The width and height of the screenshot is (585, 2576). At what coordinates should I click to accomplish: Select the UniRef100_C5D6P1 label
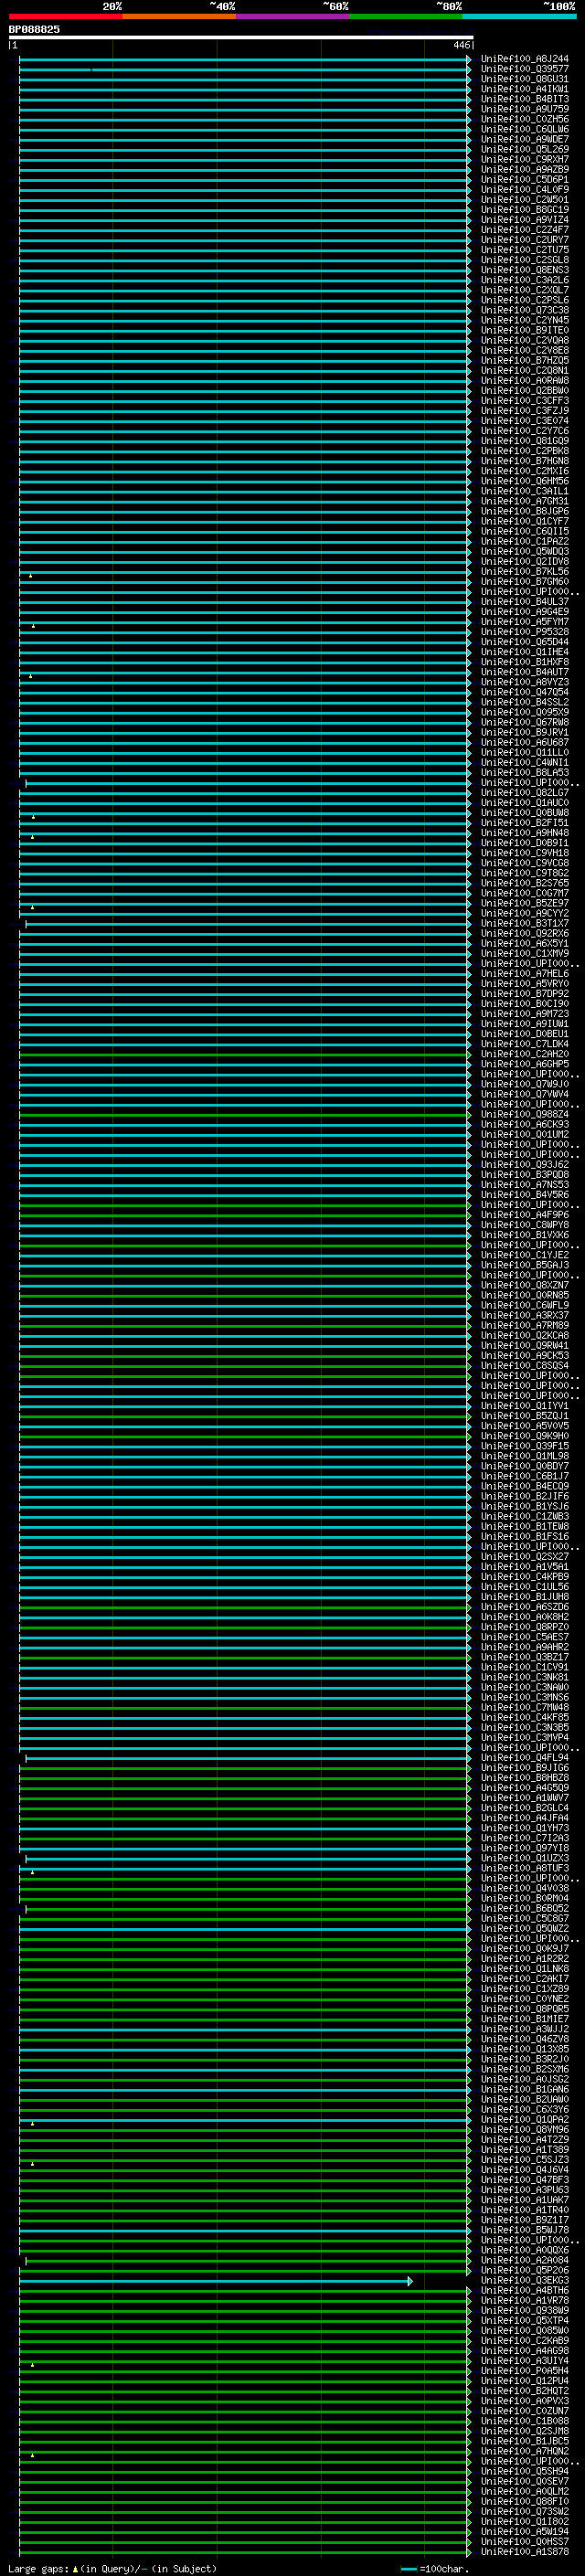(524, 180)
